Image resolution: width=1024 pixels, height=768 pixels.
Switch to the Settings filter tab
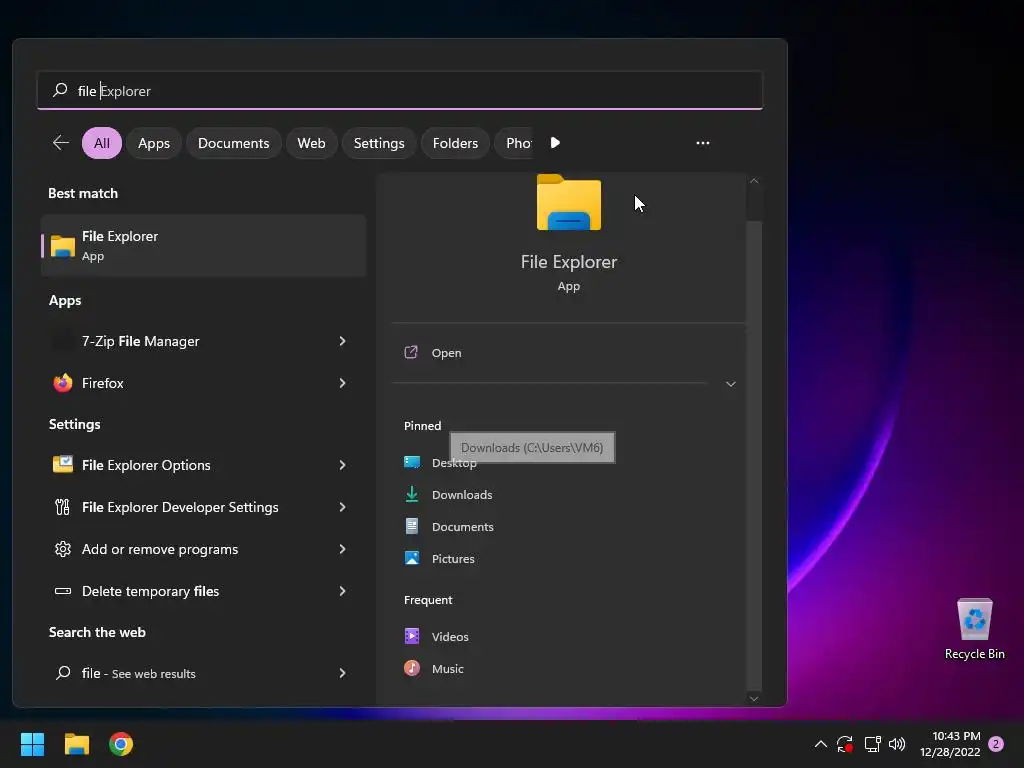click(x=379, y=143)
